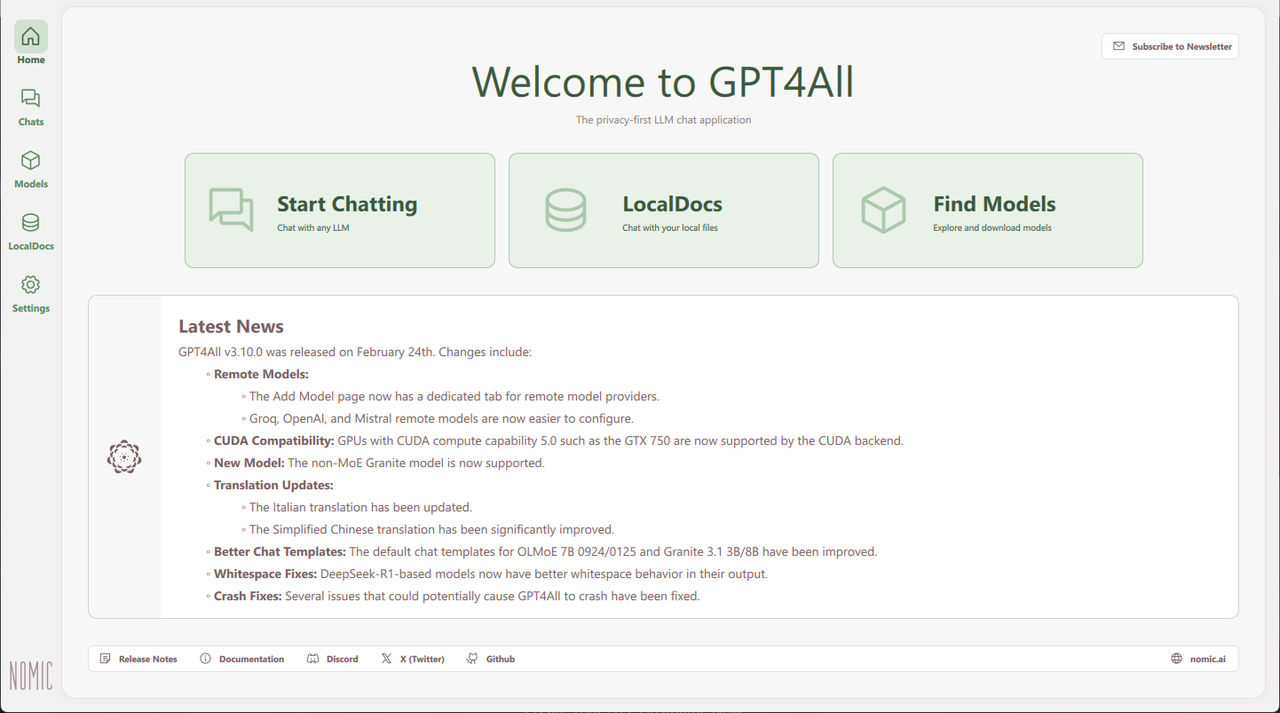Click the 'Welcome to GPT4All' title

(662, 82)
